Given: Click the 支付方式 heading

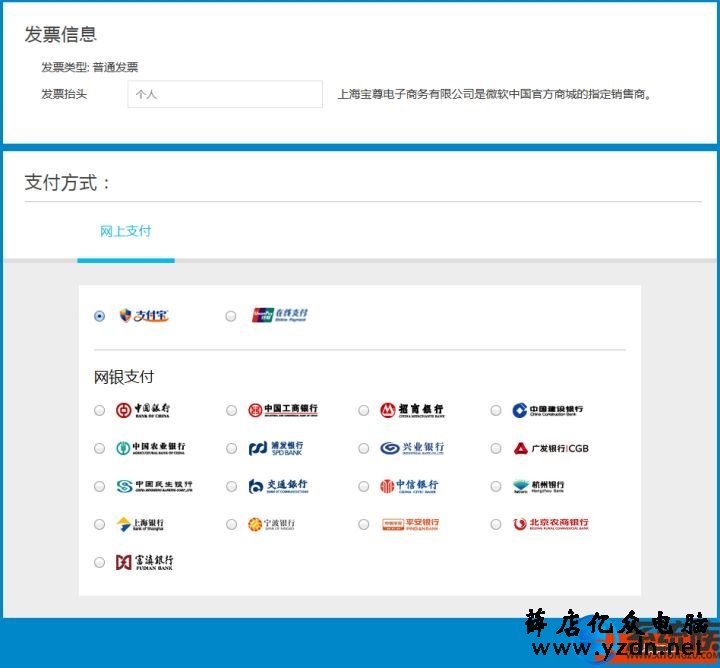Looking at the screenshot, I should pyautogui.click(x=67, y=183).
